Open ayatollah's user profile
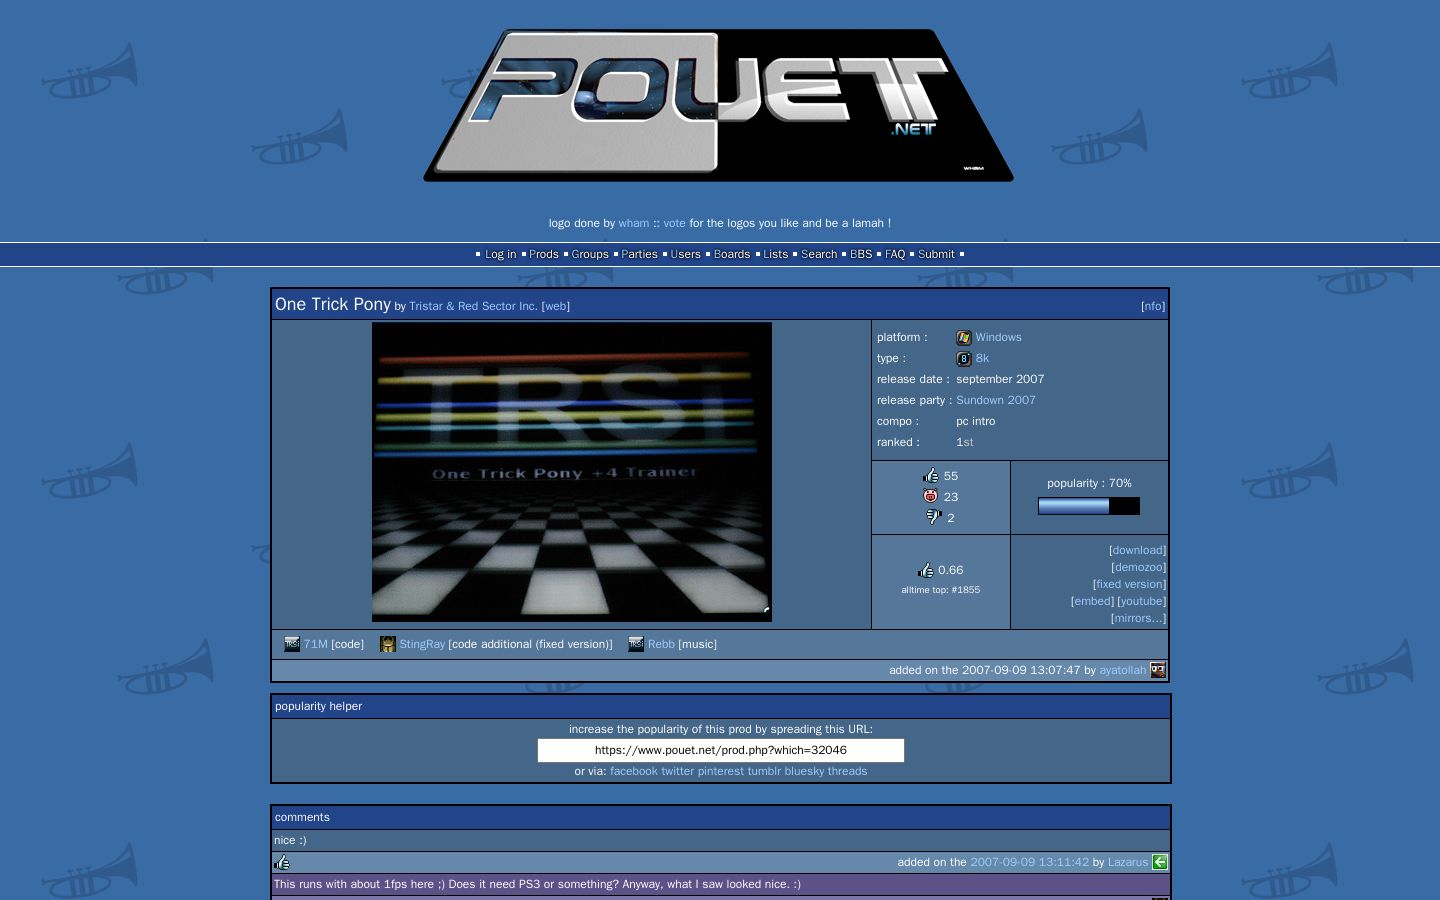1440x900 pixels. pos(1122,670)
